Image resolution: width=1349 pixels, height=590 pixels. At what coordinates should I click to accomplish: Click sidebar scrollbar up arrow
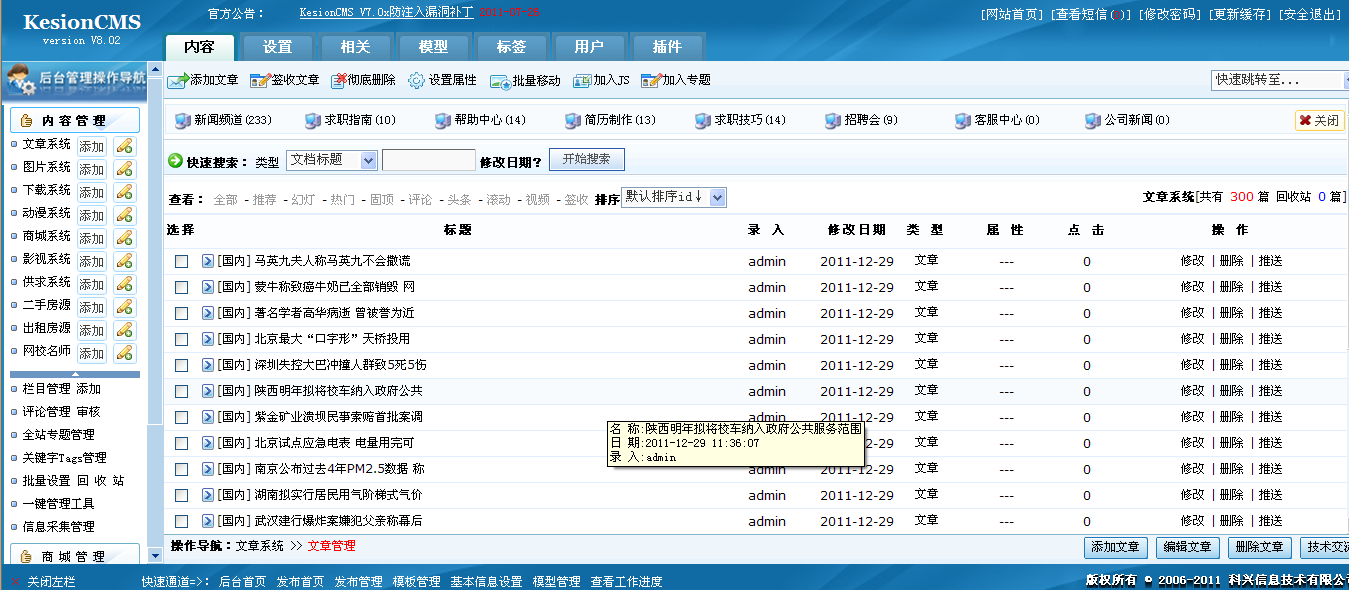(155, 71)
